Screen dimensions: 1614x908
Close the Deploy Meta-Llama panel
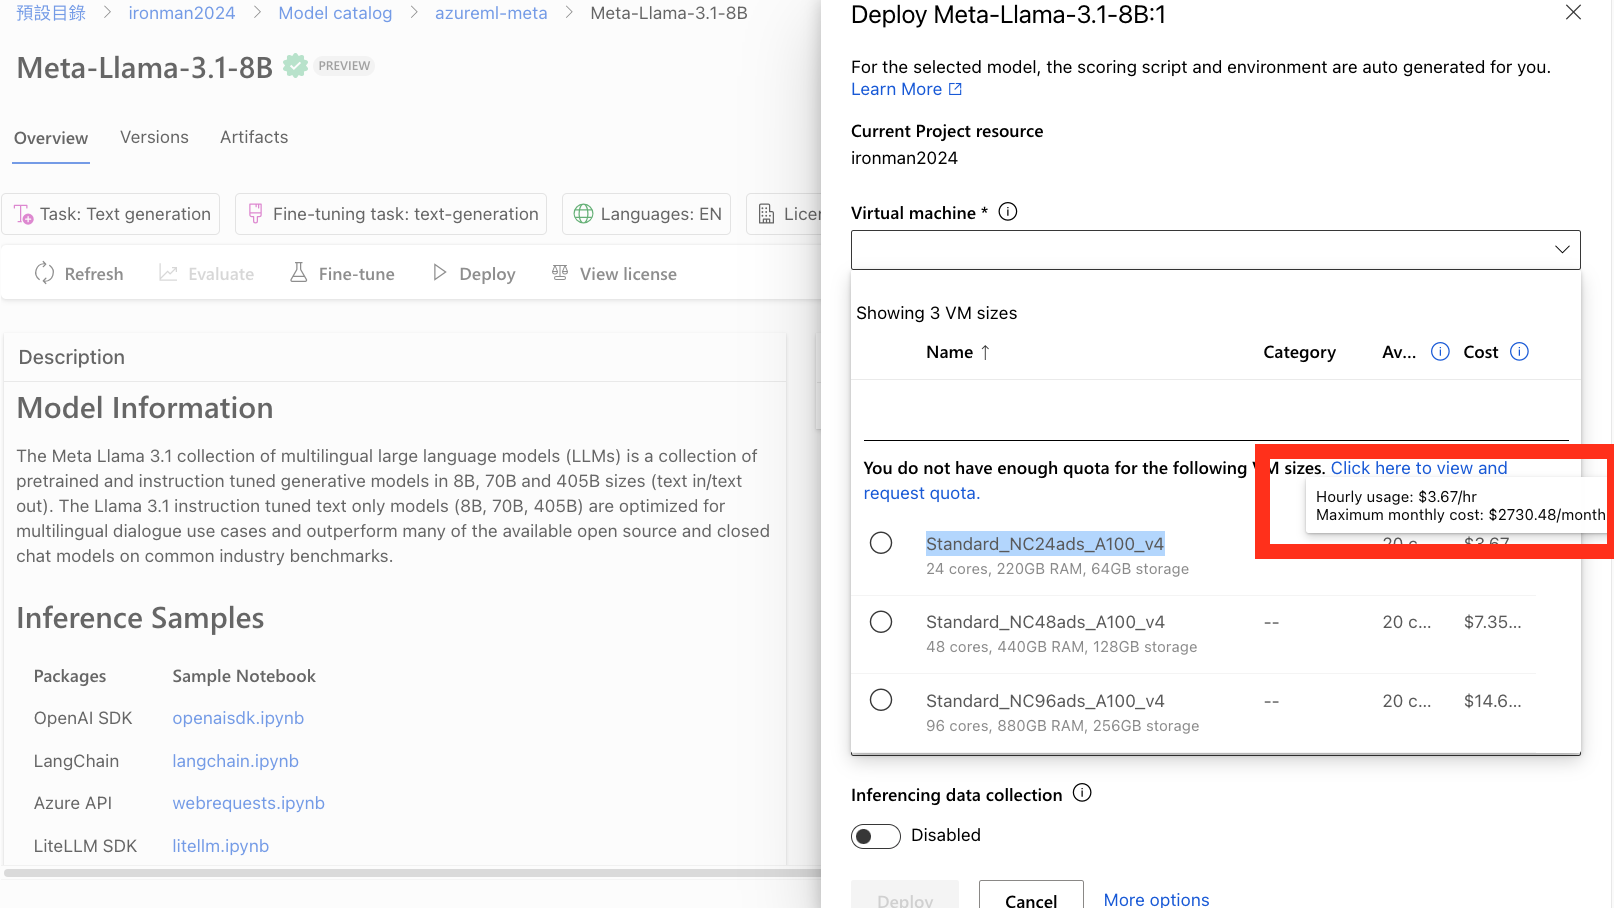coord(1573,12)
